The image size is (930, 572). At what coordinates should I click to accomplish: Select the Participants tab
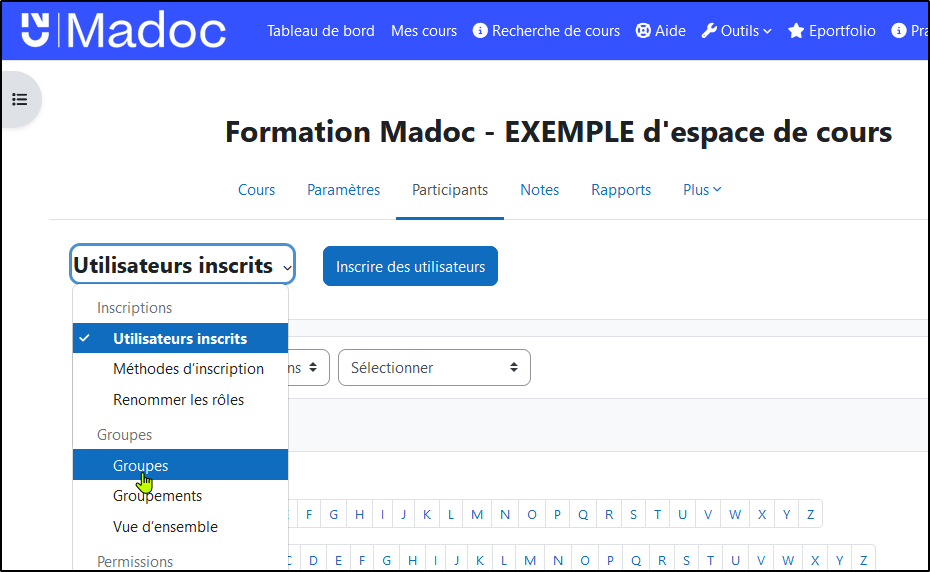[450, 190]
